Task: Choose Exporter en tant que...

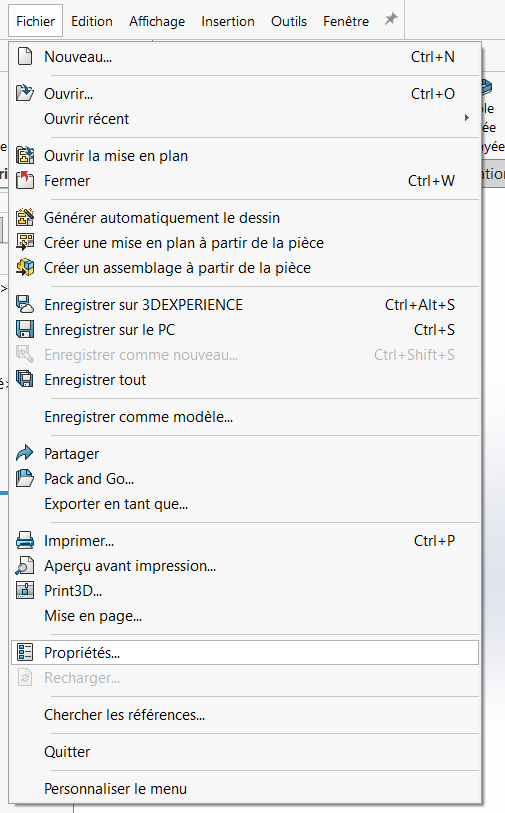Action: coord(116,503)
